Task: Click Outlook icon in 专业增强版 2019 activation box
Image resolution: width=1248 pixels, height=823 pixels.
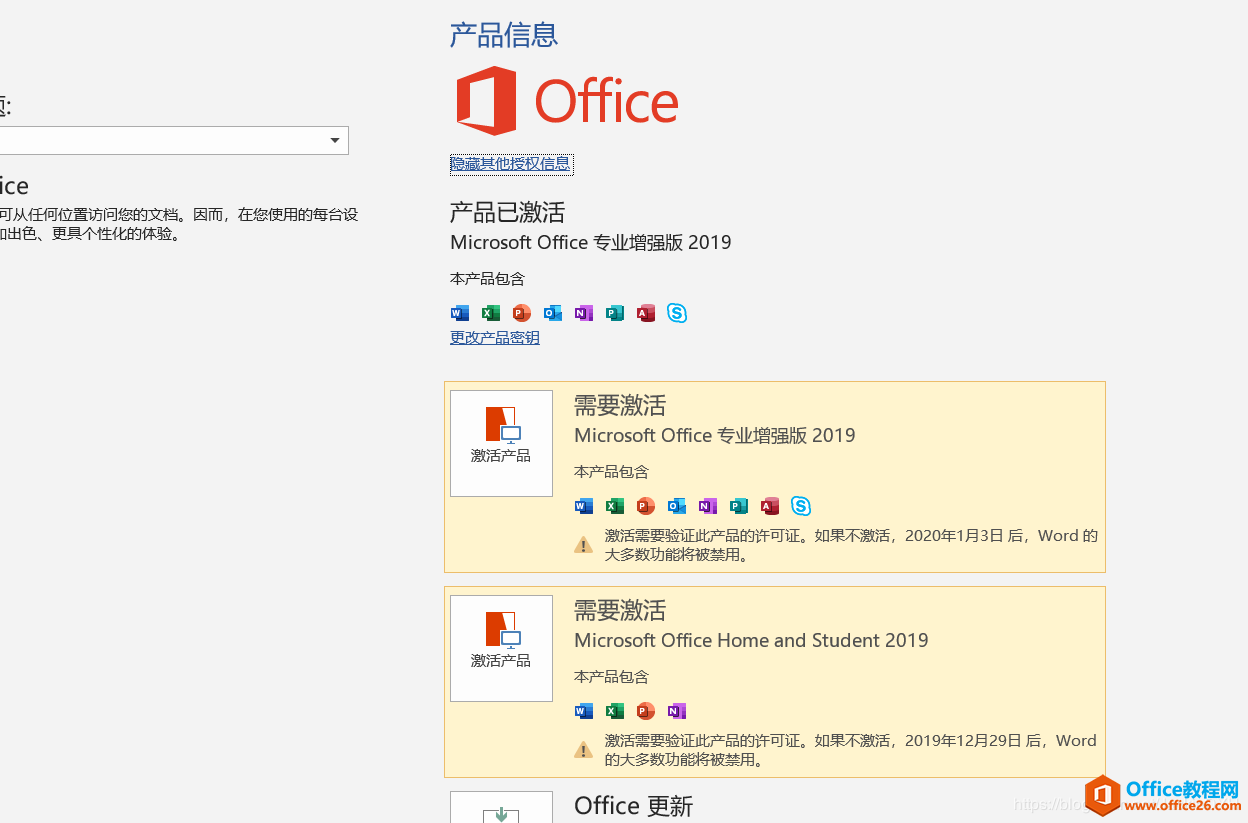Action: tap(677, 506)
